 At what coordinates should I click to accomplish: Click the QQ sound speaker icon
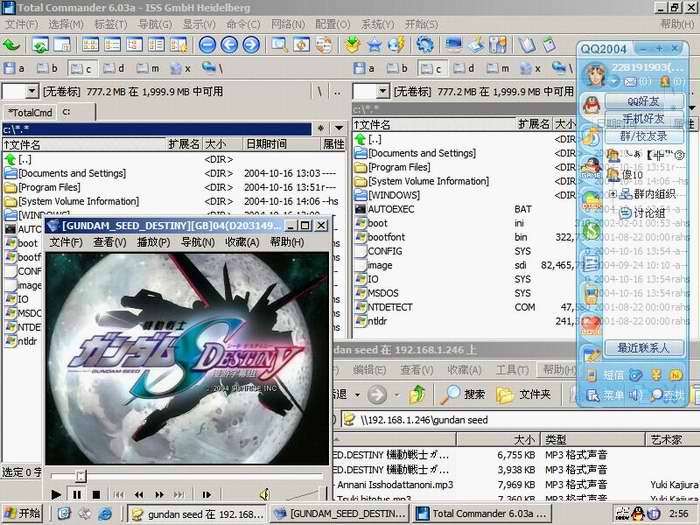point(633,395)
